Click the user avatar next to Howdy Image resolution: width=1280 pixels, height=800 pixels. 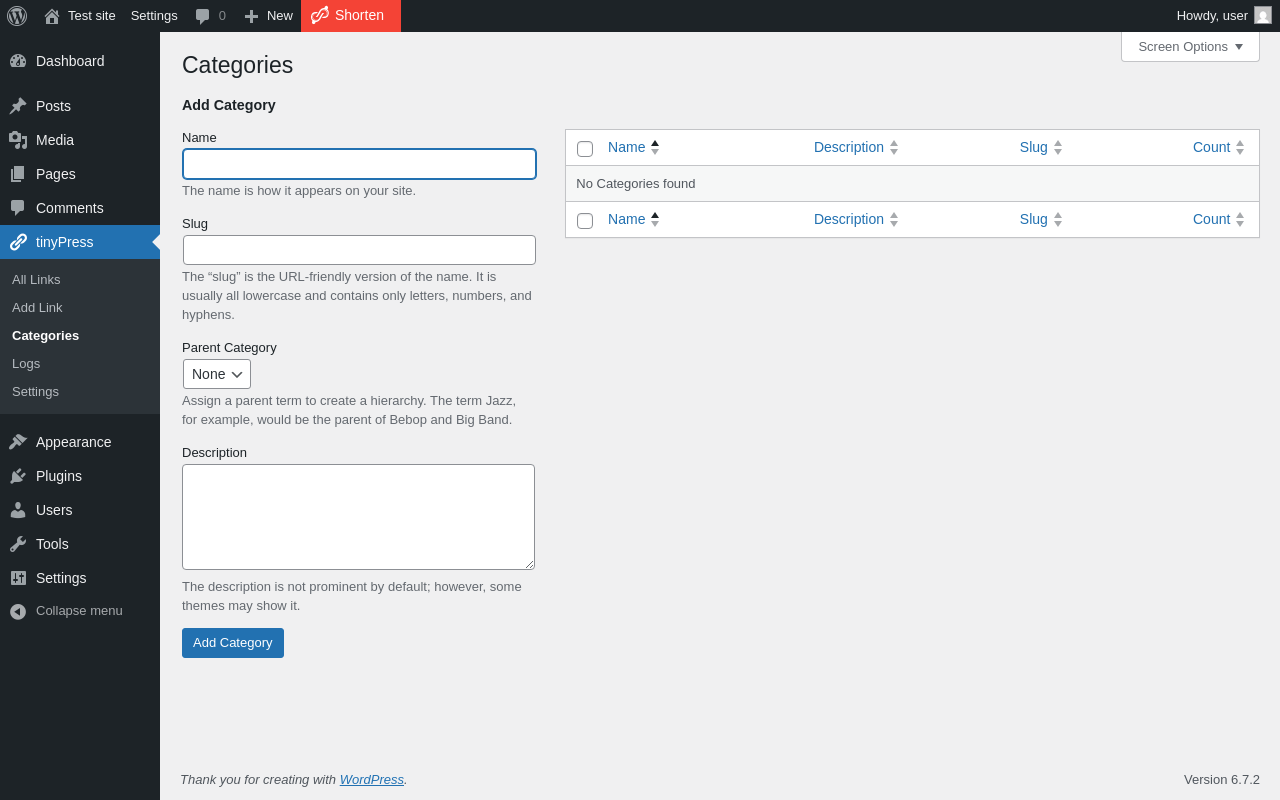[x=1263, y=15]
